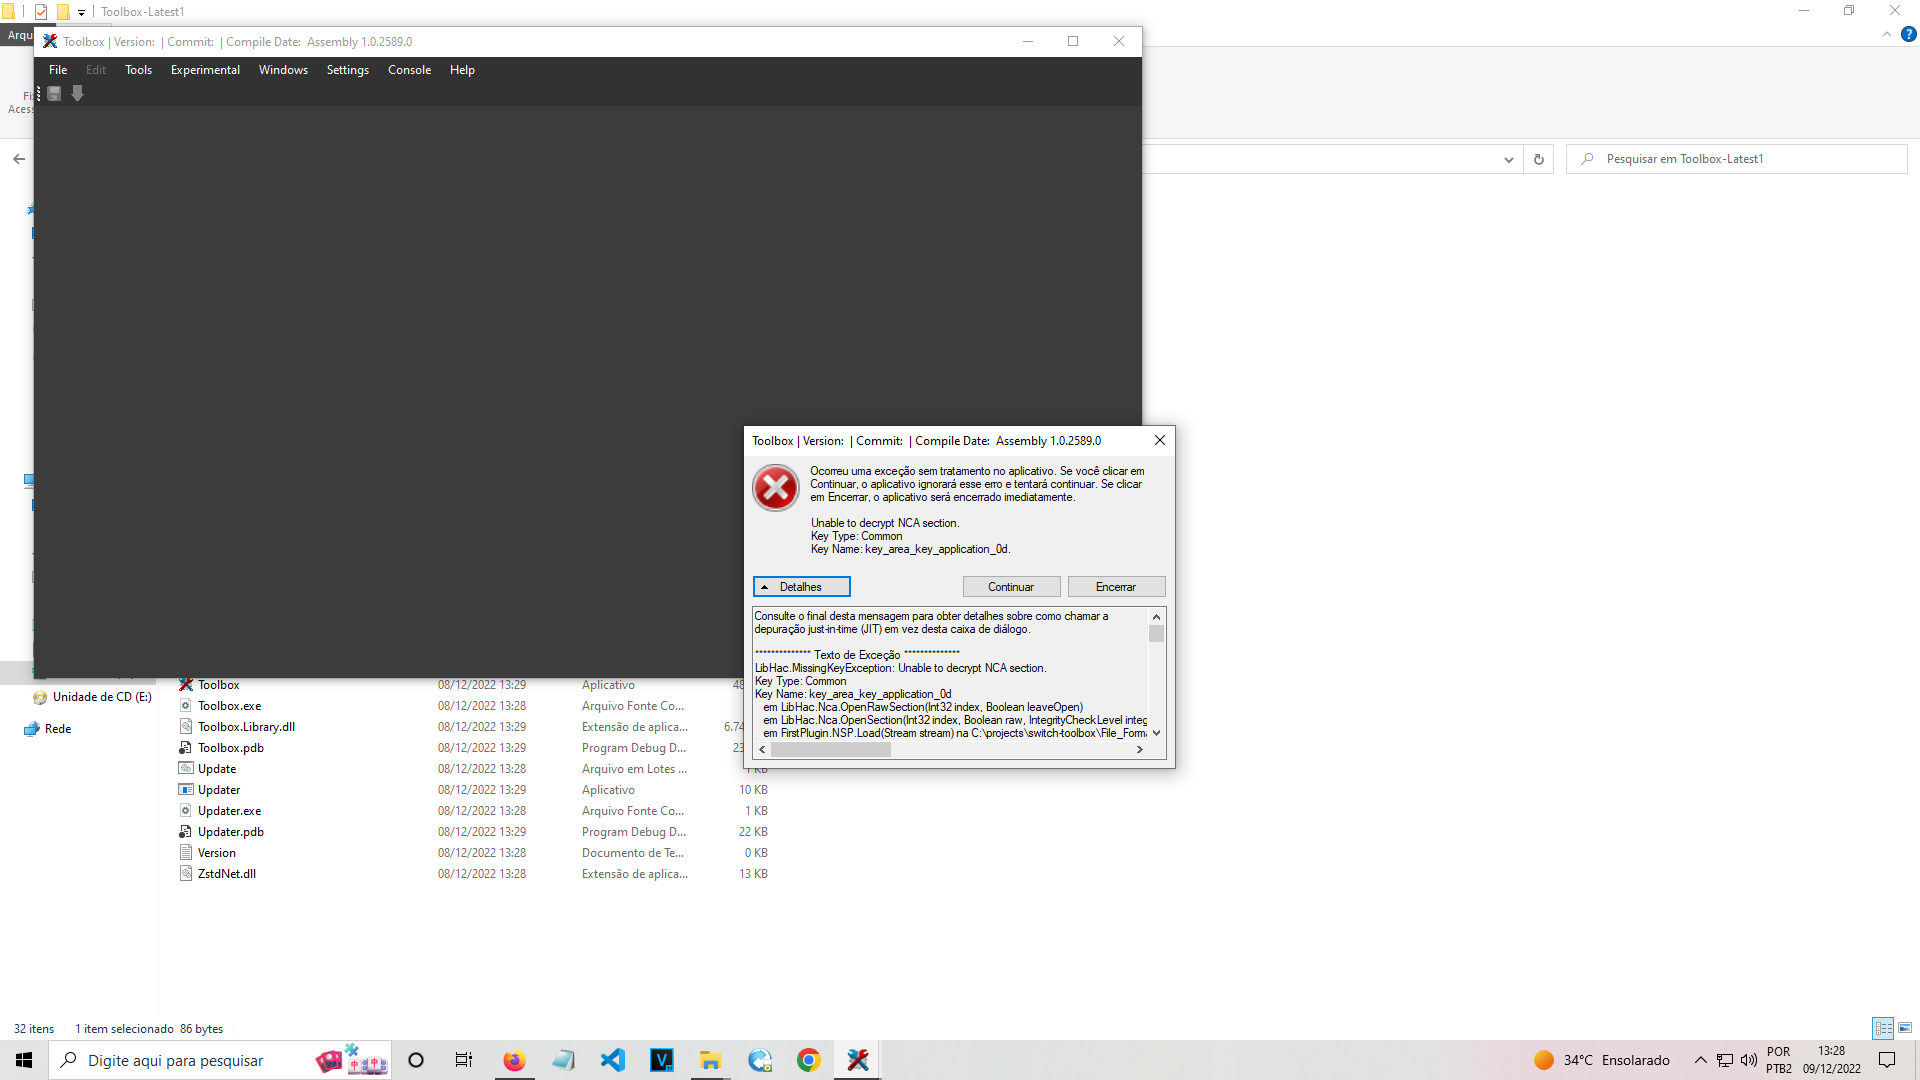This screenshot has height=1080, width=1920.
Task: Click the error icon in the exception dialog
Action: click(776, 488)
